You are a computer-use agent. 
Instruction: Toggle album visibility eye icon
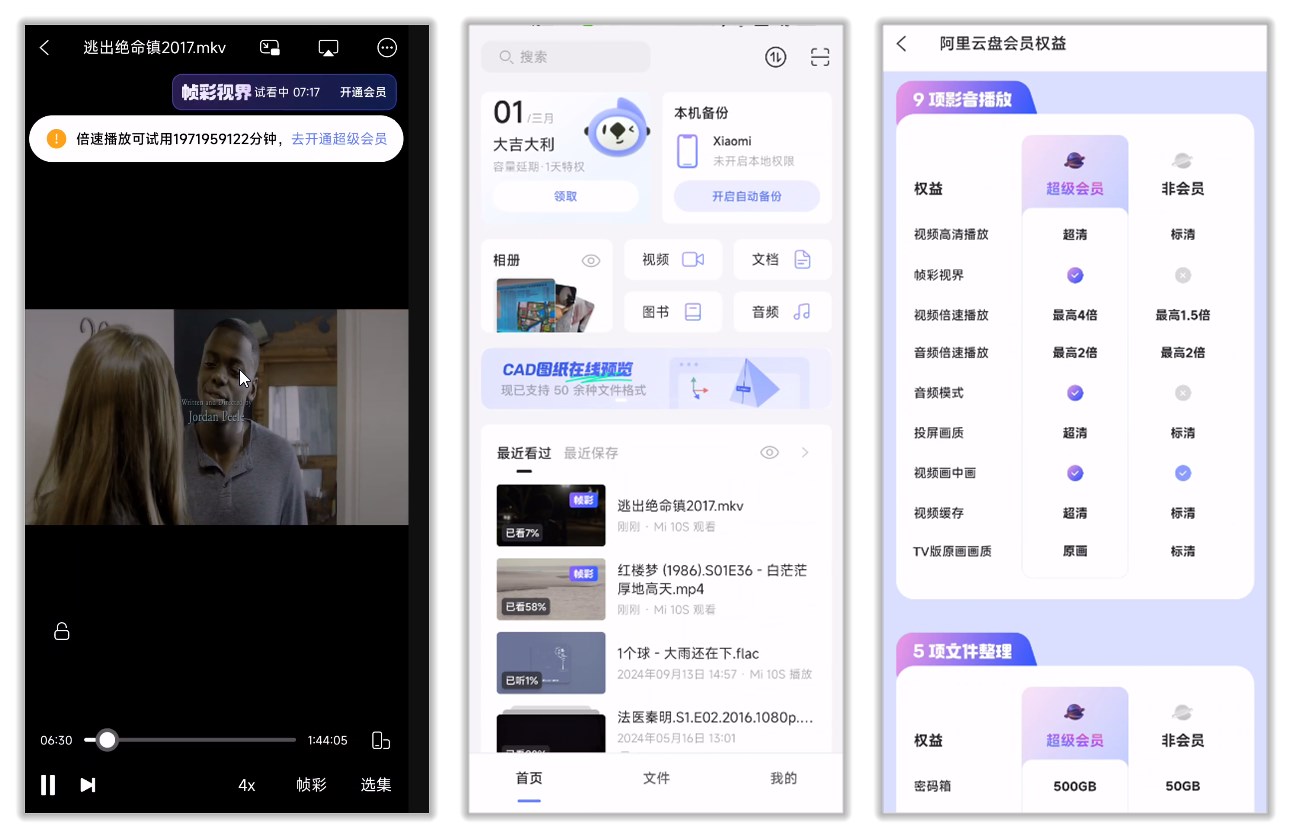coord(591,260)
